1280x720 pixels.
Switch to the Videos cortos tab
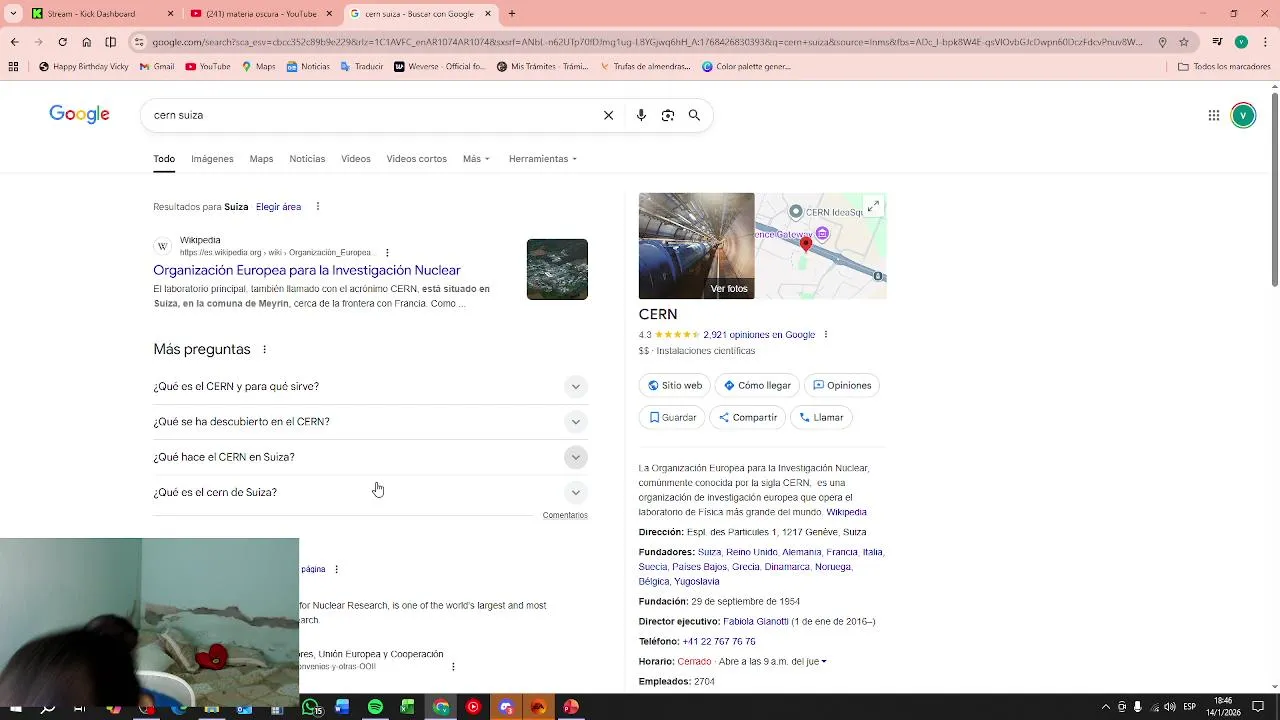pyautogui.click(x=417, y=159)
